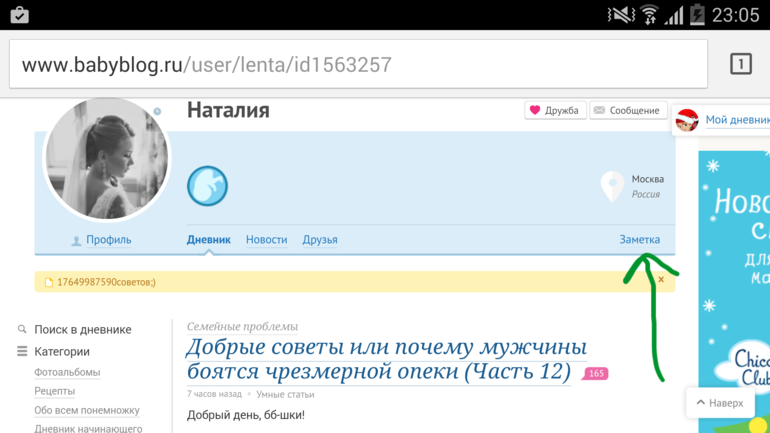Click the person icon beside Профиль
Image resolution: width=770 pixels, height=433 pixels.
click(x=76, y=241)
